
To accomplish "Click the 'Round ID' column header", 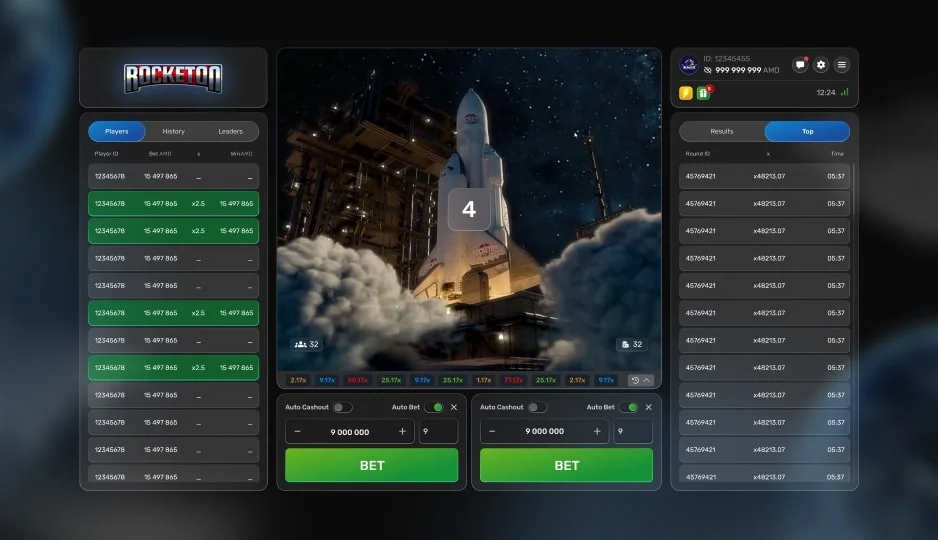I will [698, 154].
